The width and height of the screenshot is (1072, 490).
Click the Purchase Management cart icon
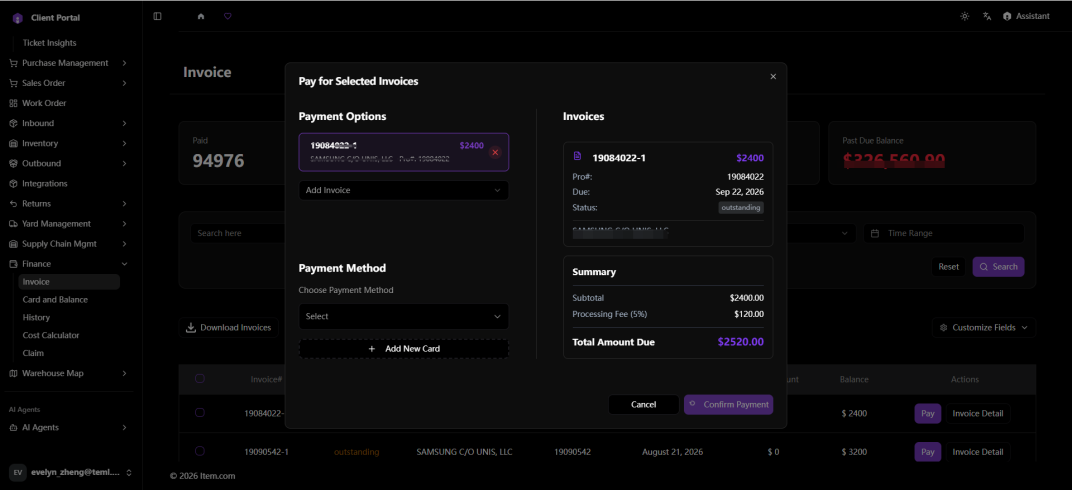14,63
